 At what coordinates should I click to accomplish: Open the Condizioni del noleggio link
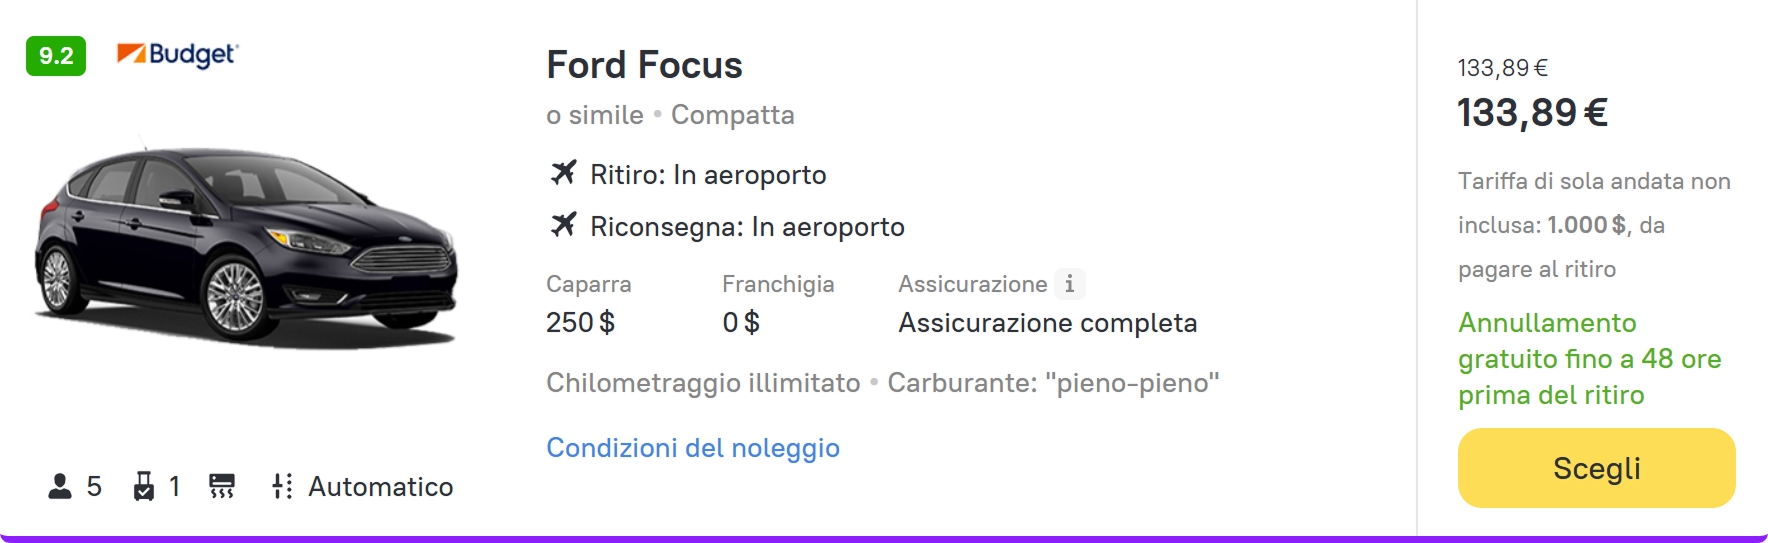pyautogui.click(x=693, y=448)
